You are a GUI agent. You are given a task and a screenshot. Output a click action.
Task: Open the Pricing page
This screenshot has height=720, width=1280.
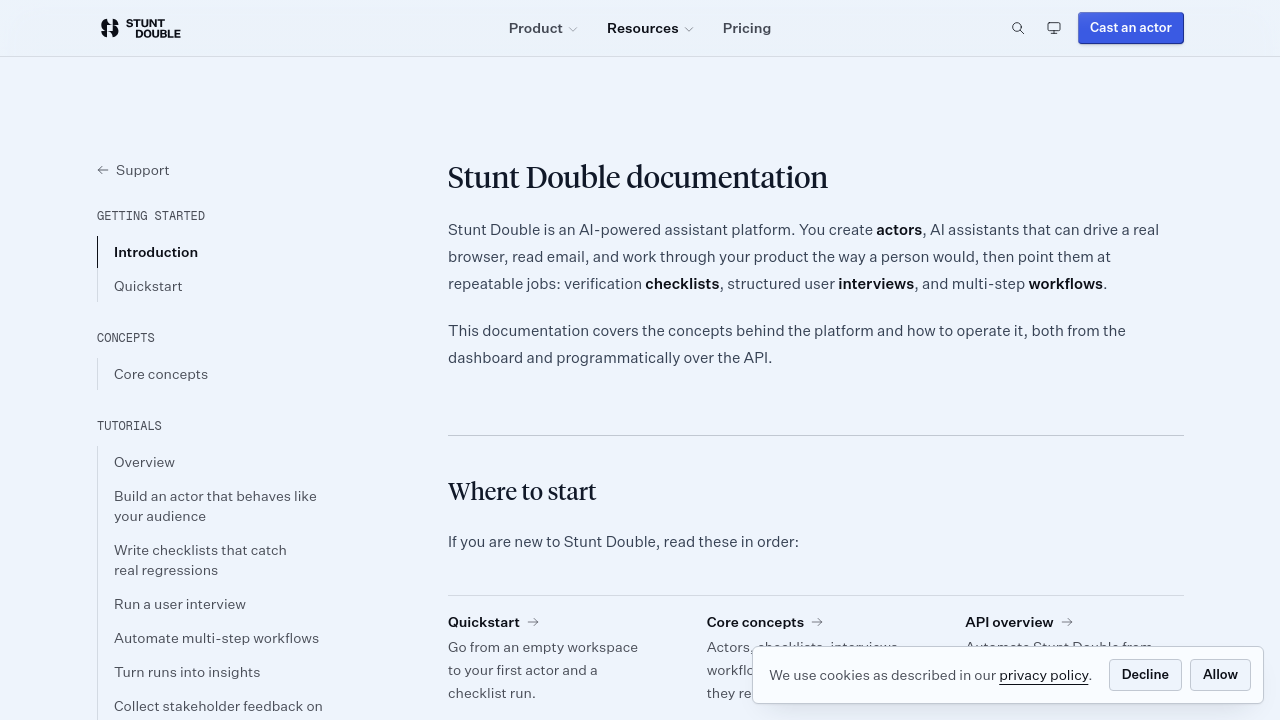[x=747, y=28]
